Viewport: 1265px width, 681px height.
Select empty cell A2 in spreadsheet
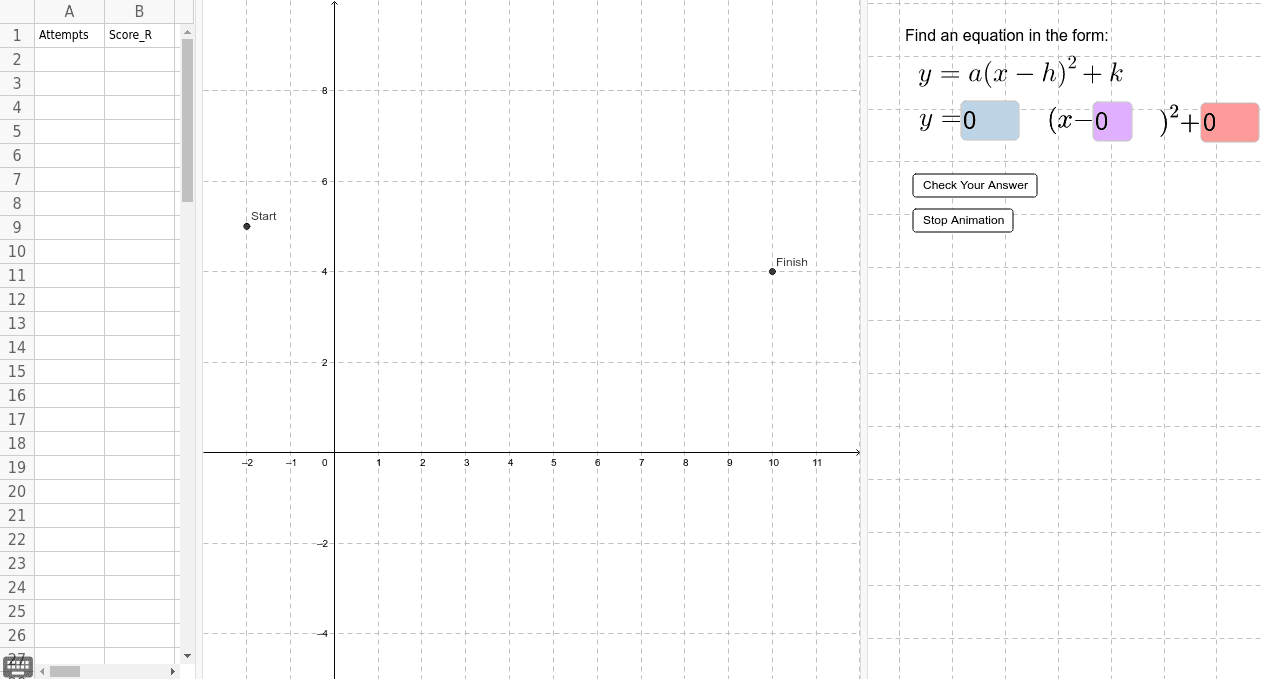point(69,59)
